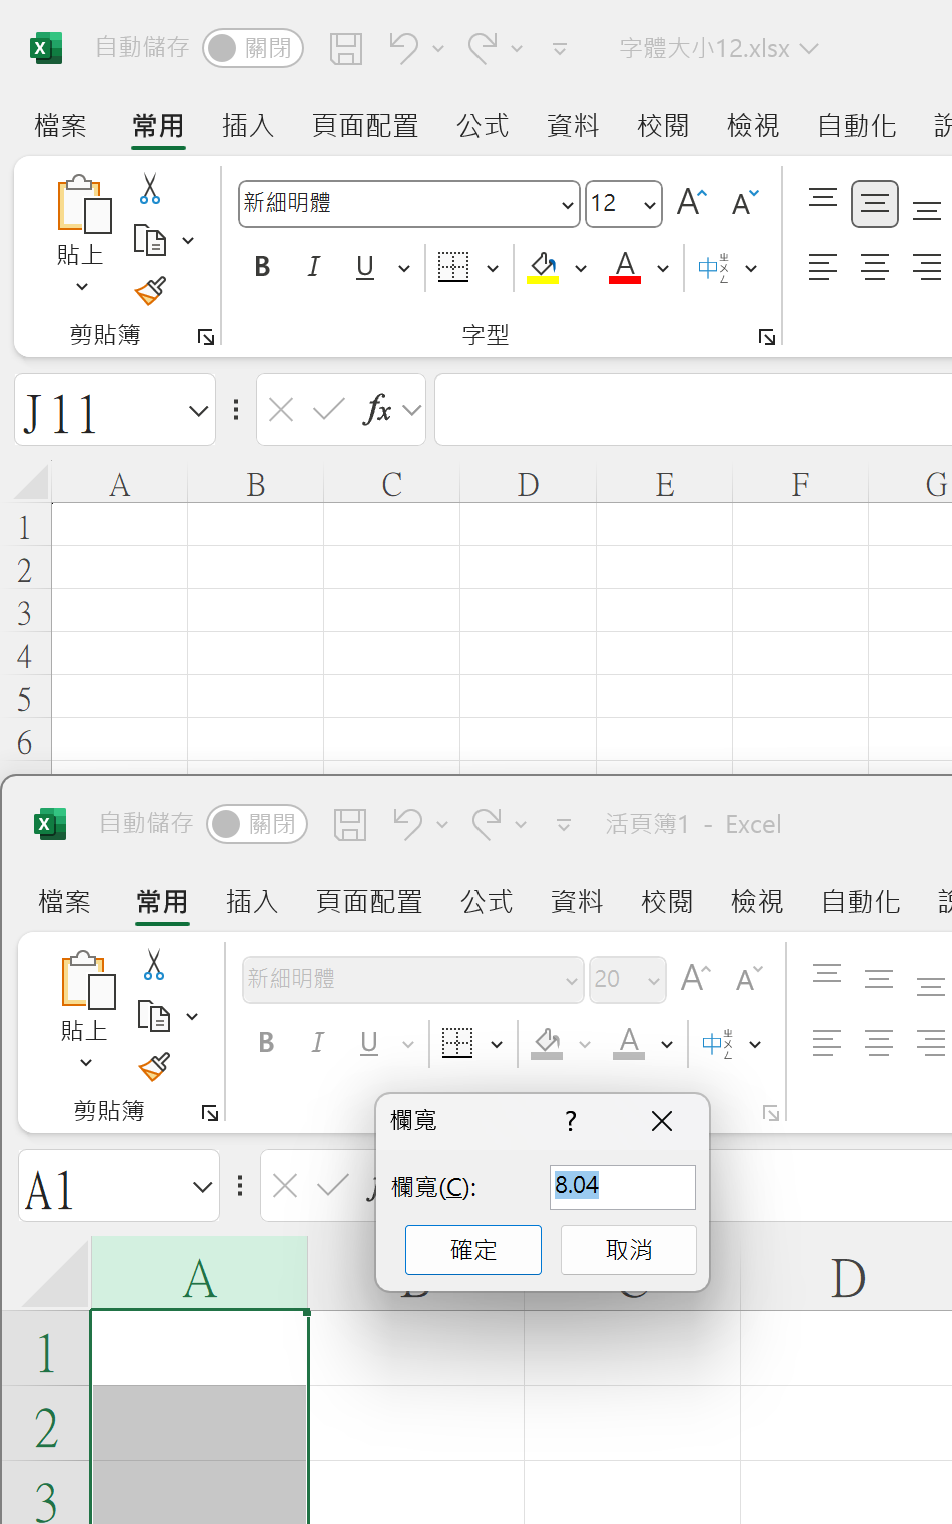Expand the fill color dropdown arrow
The height and width of the screenshot is (1524, 952).
coord(581,267)
